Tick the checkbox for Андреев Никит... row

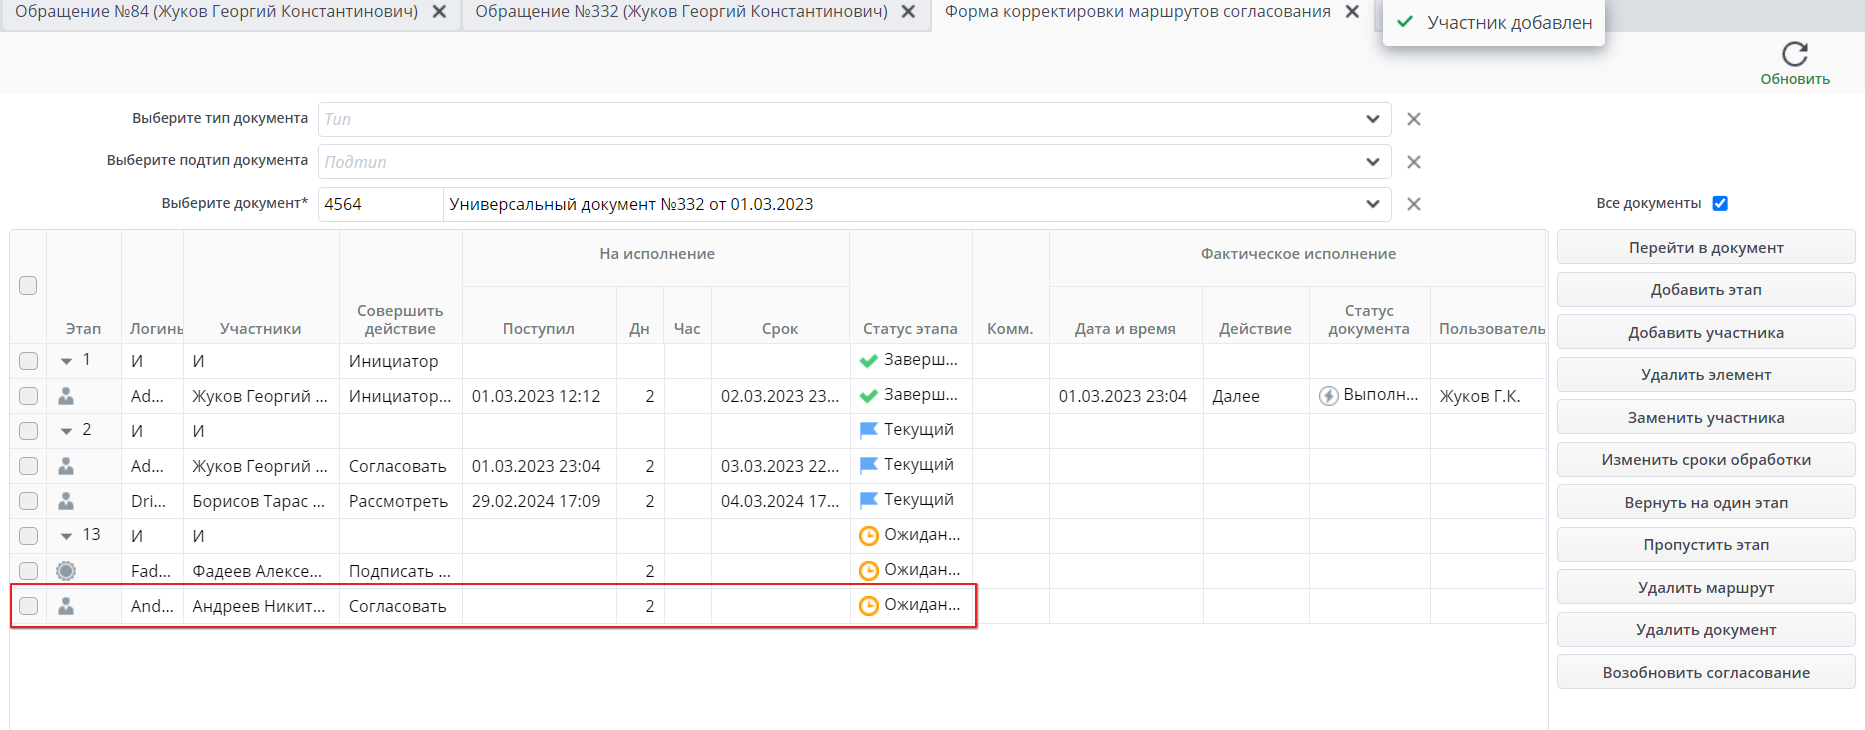click(x=28, y=606)
